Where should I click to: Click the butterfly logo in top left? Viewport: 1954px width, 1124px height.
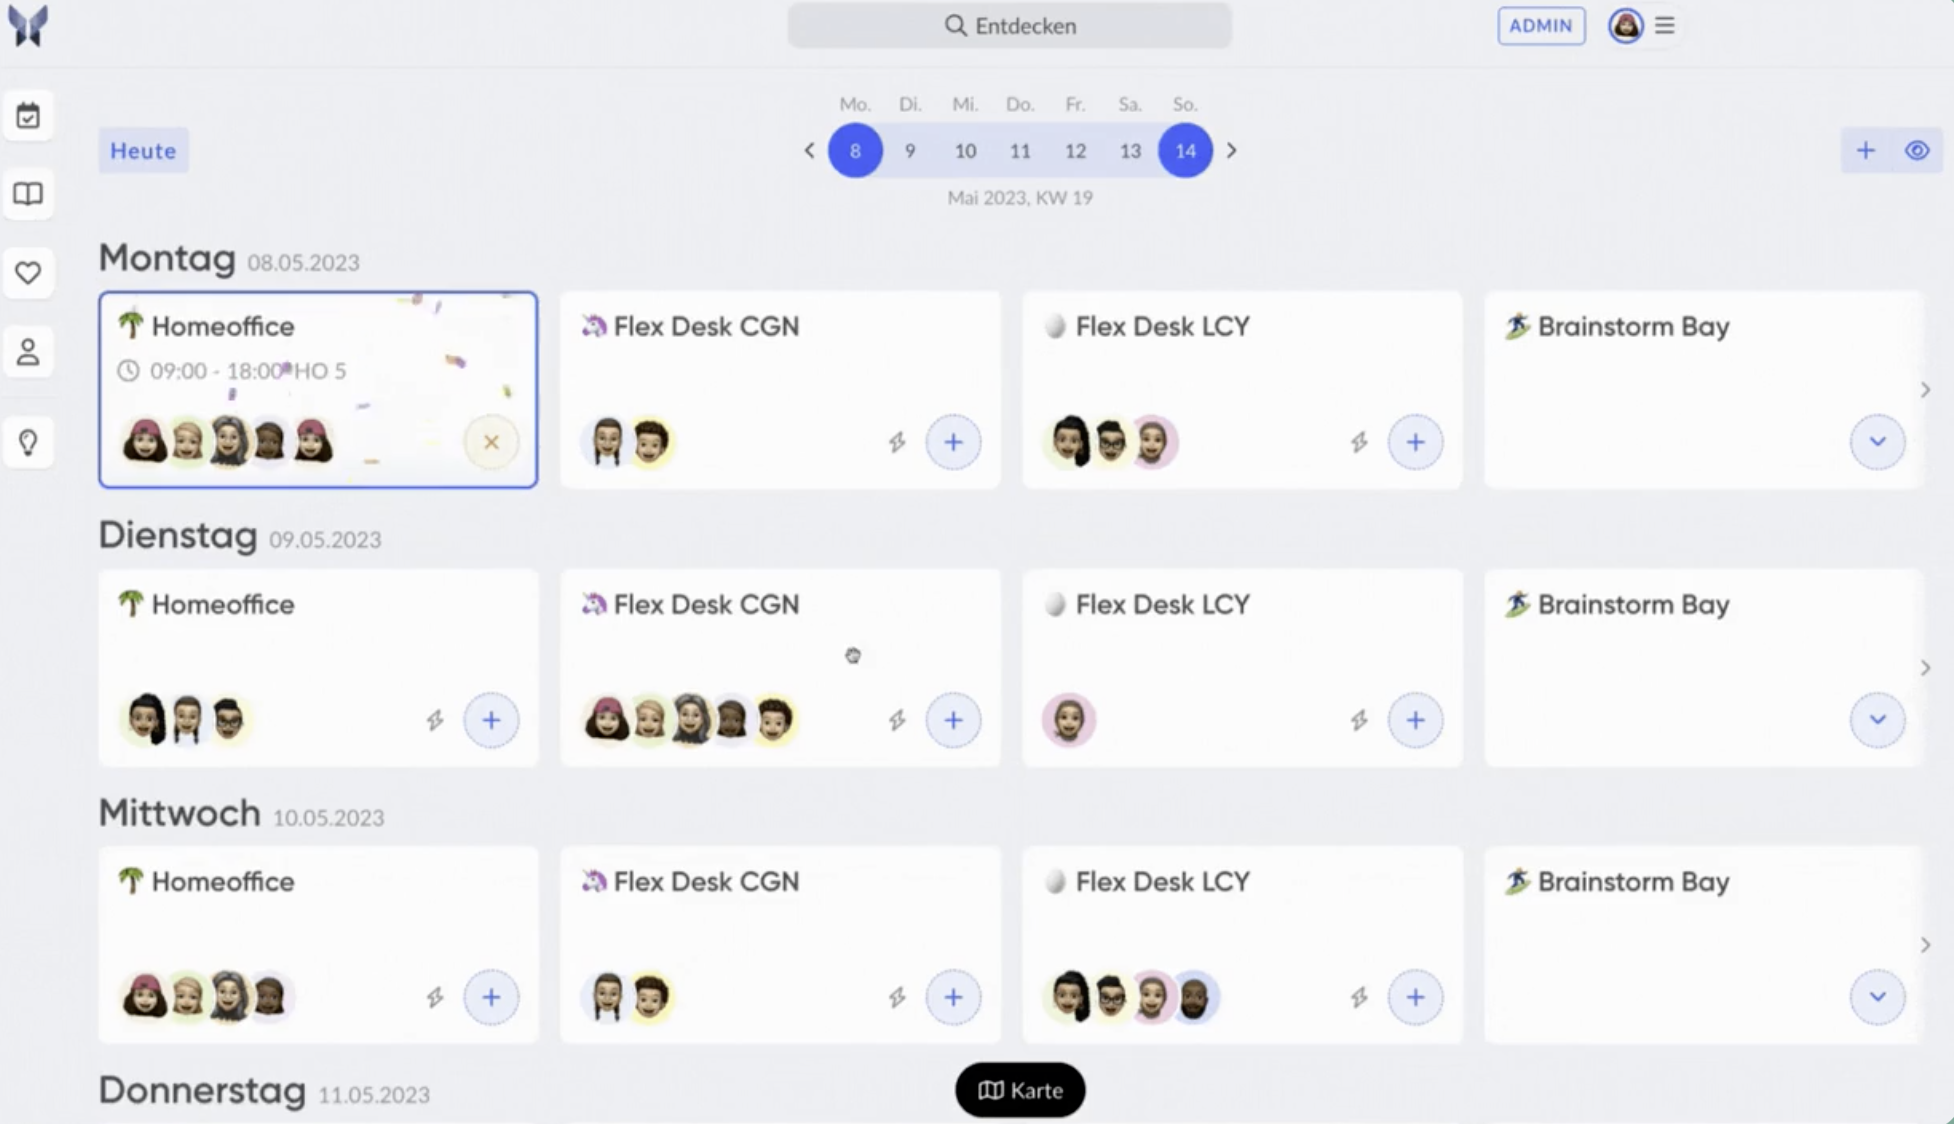[28, 26]
